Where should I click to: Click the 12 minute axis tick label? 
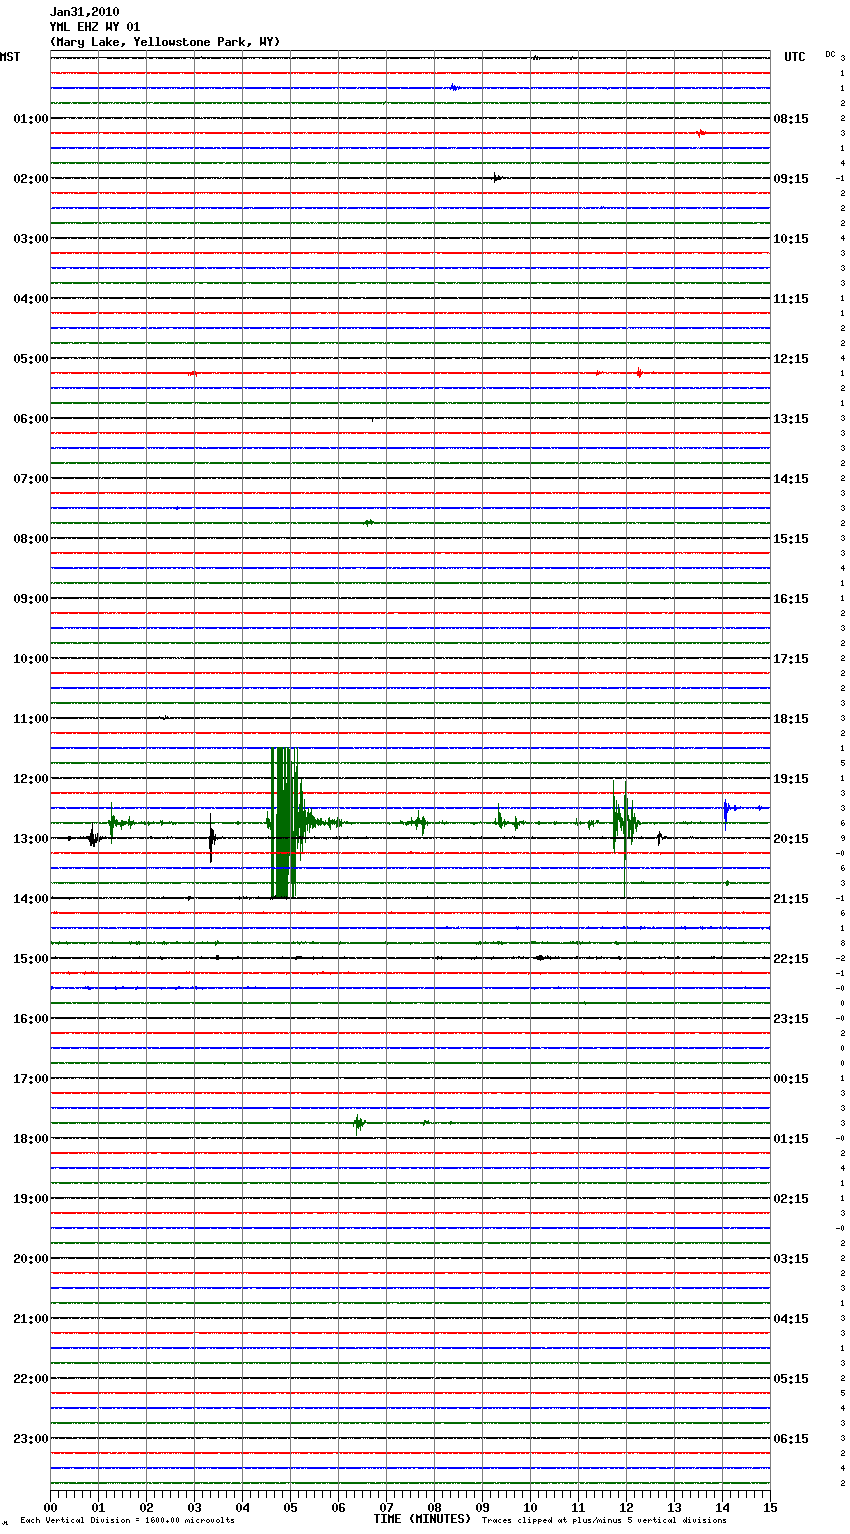[x=626, y=1507]
